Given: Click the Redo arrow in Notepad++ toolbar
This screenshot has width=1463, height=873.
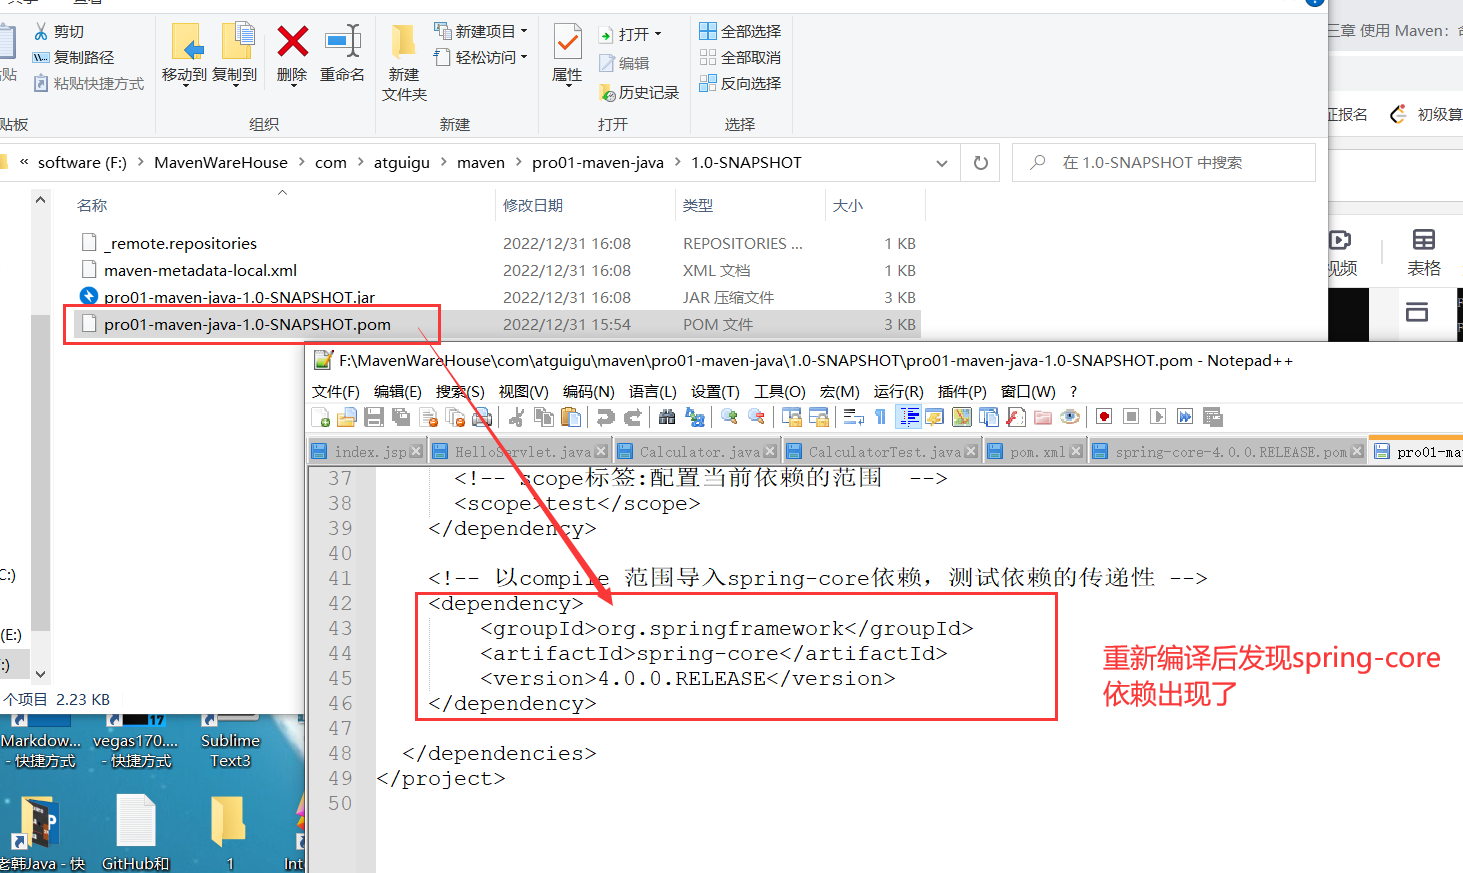Looking at the screenshot, I should 632,417.
